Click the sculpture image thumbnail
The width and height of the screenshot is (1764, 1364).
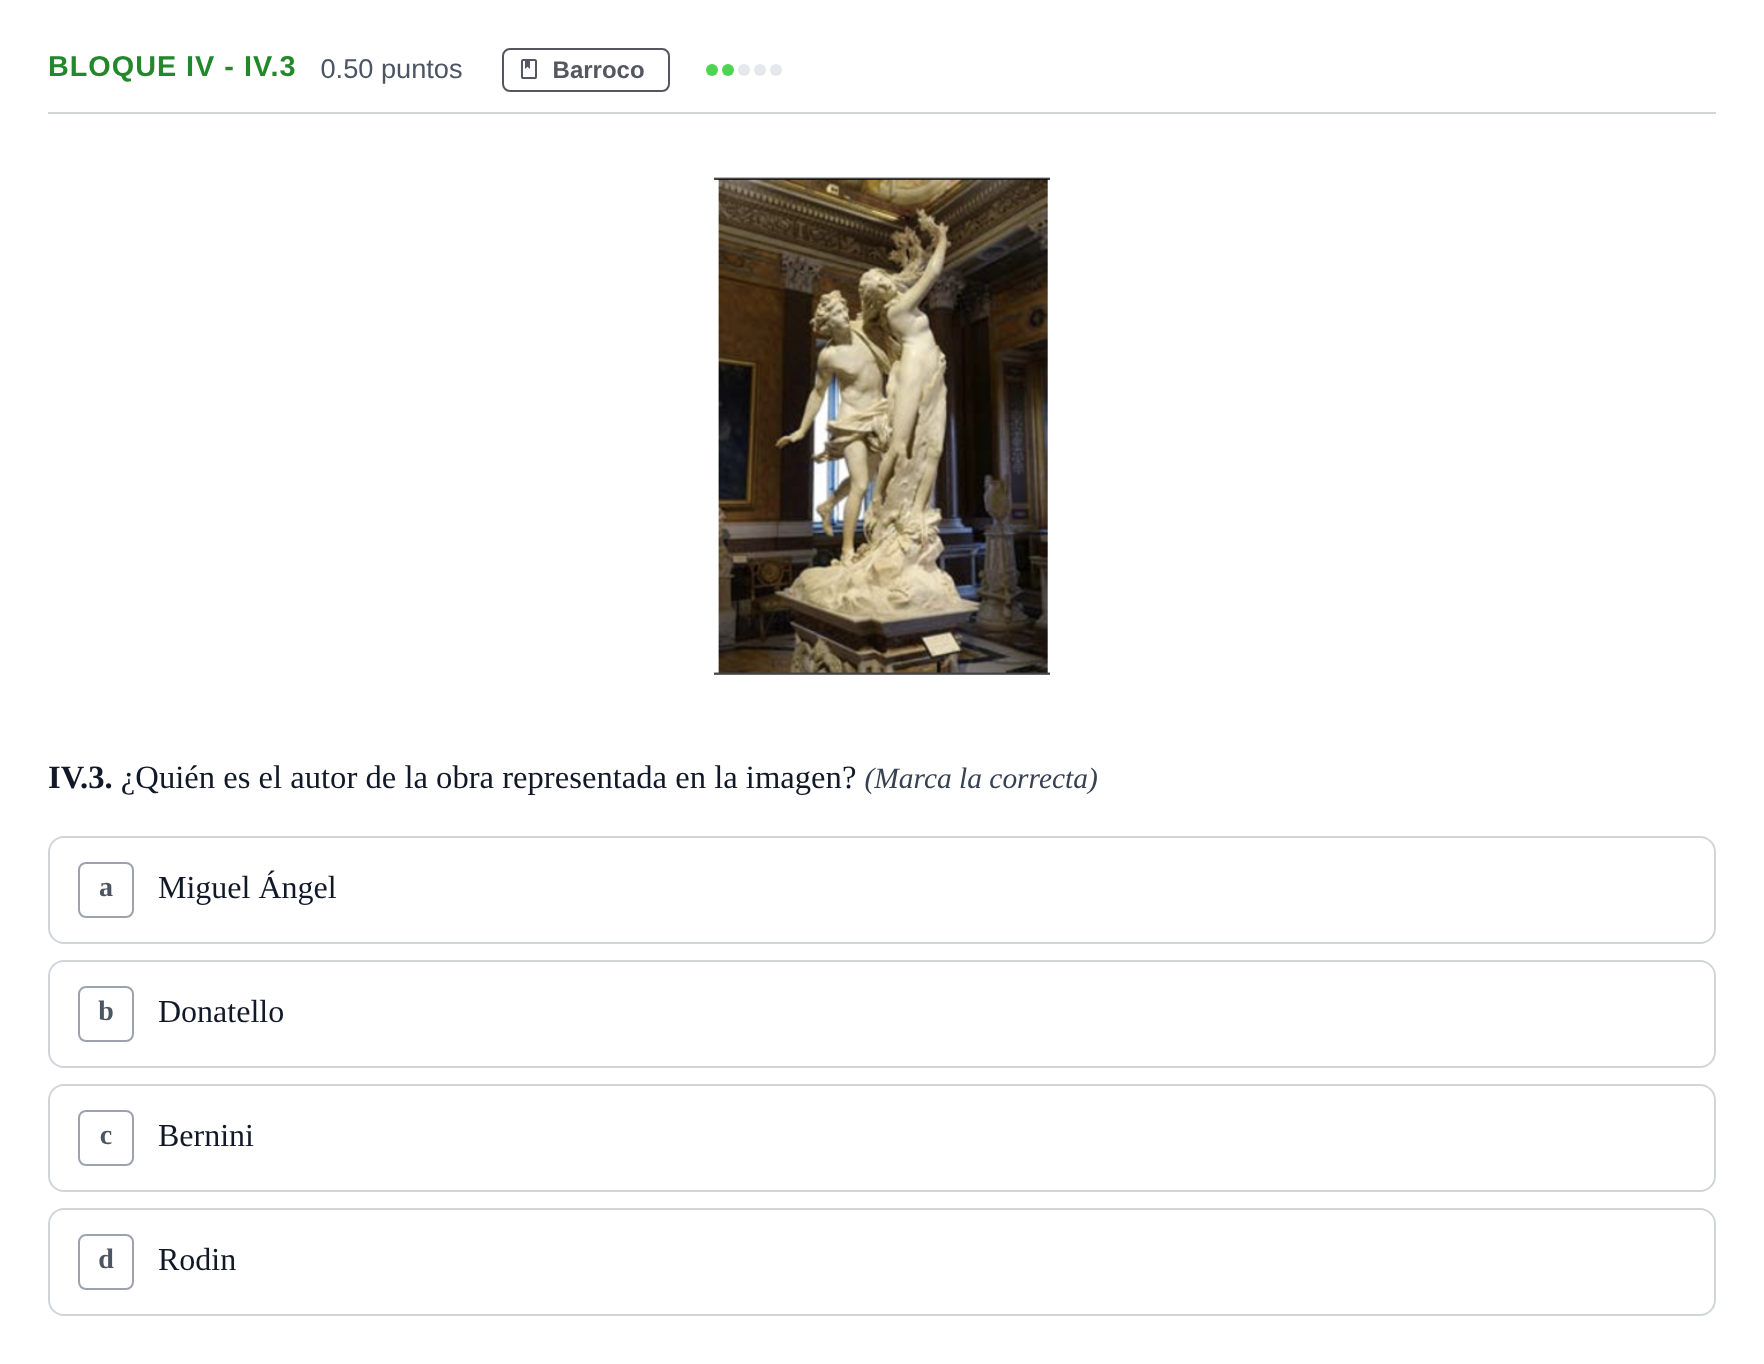pyautogui.click(x=882, y=426)
